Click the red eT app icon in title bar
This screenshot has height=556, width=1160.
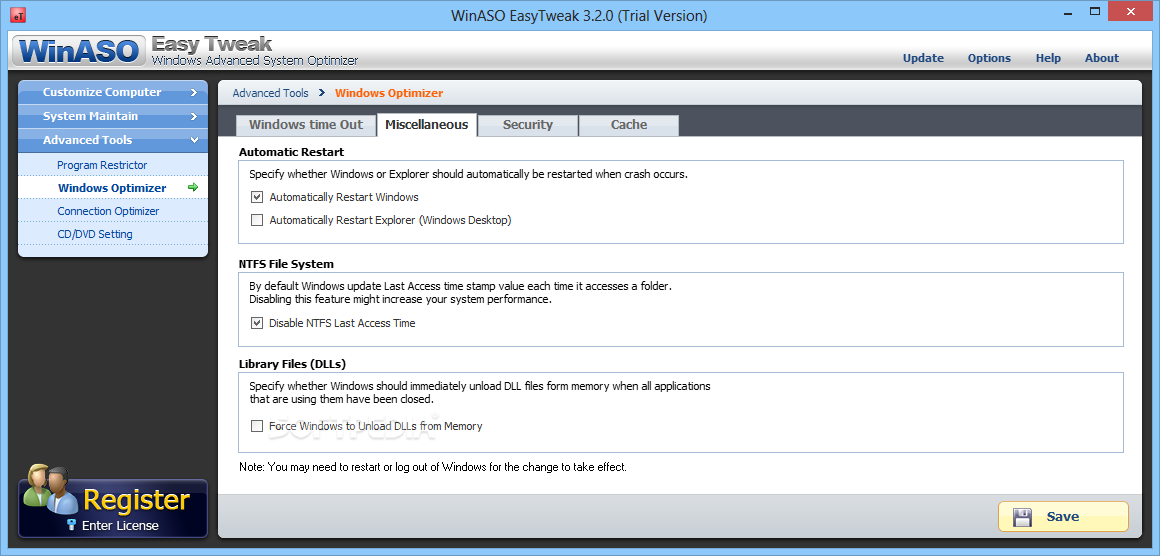pyautogui.click(x=18, y=15)
